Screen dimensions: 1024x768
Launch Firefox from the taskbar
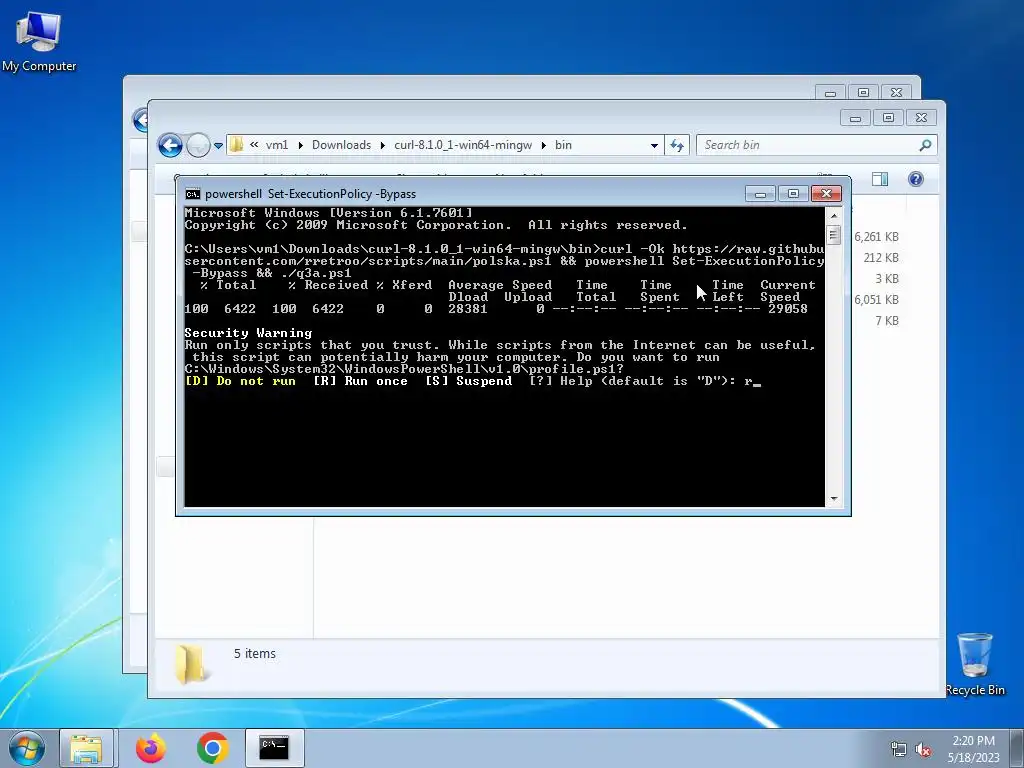pyautogui.click(x=151, y=748)
